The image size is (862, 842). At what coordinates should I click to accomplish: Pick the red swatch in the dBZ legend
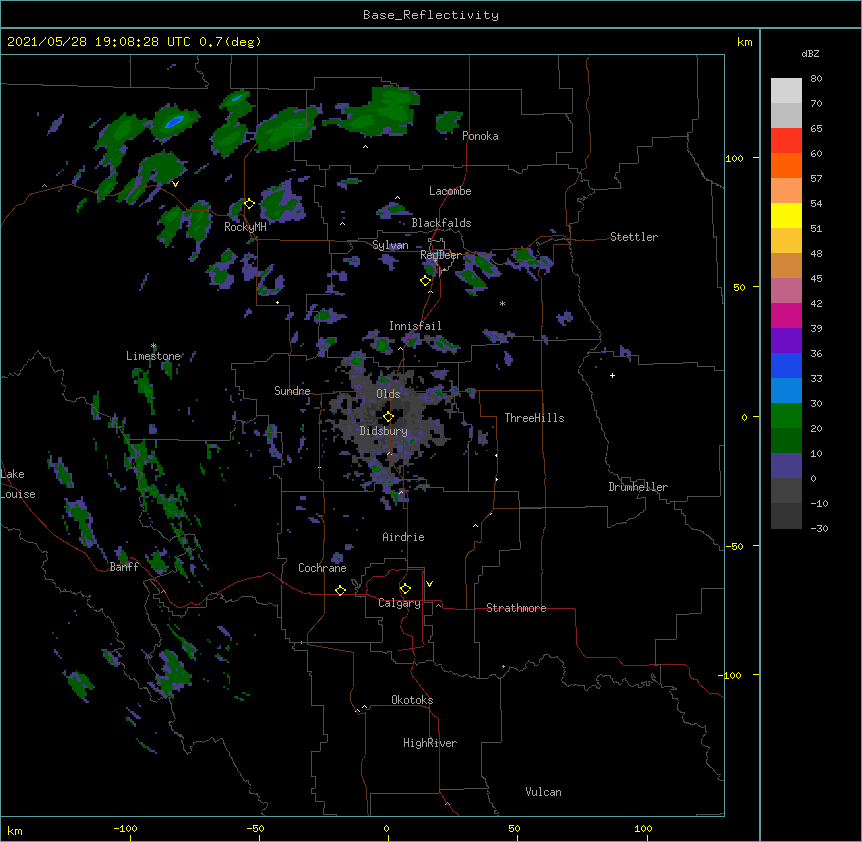click(786, 140)
